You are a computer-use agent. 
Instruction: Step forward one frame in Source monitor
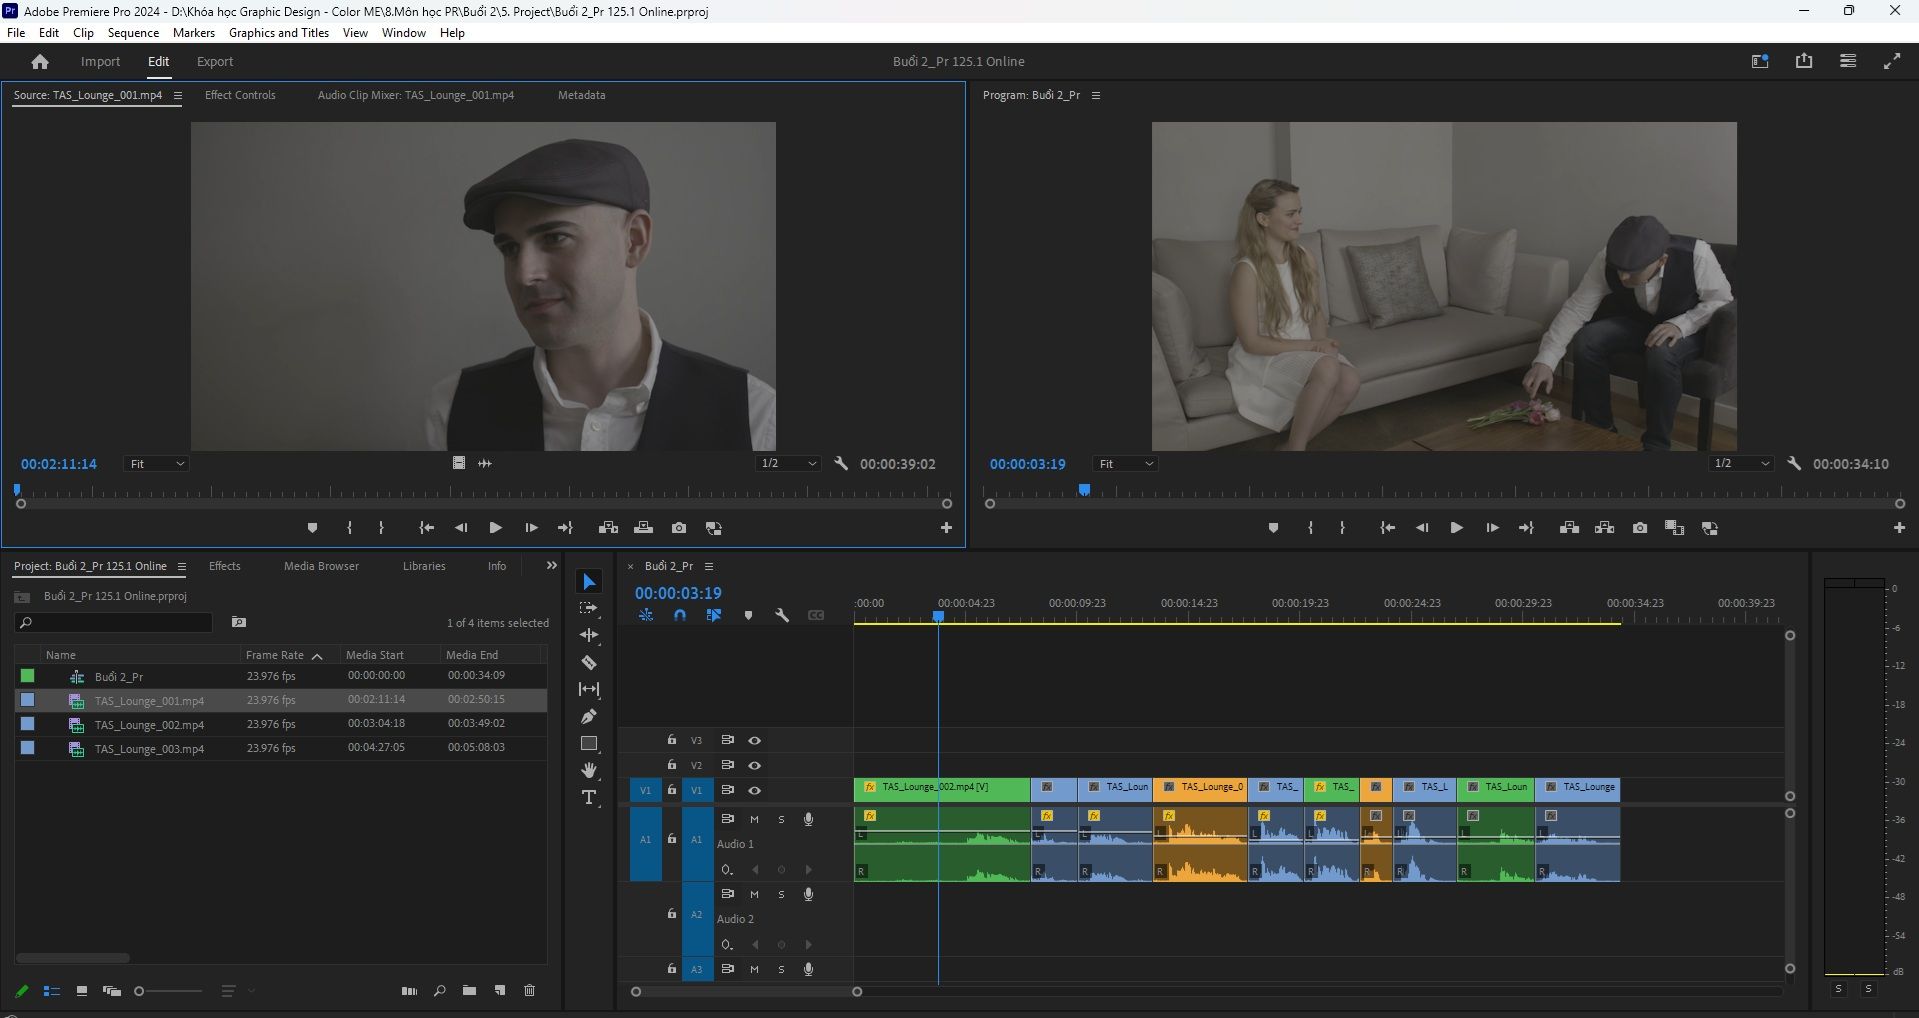click(531, 528)
